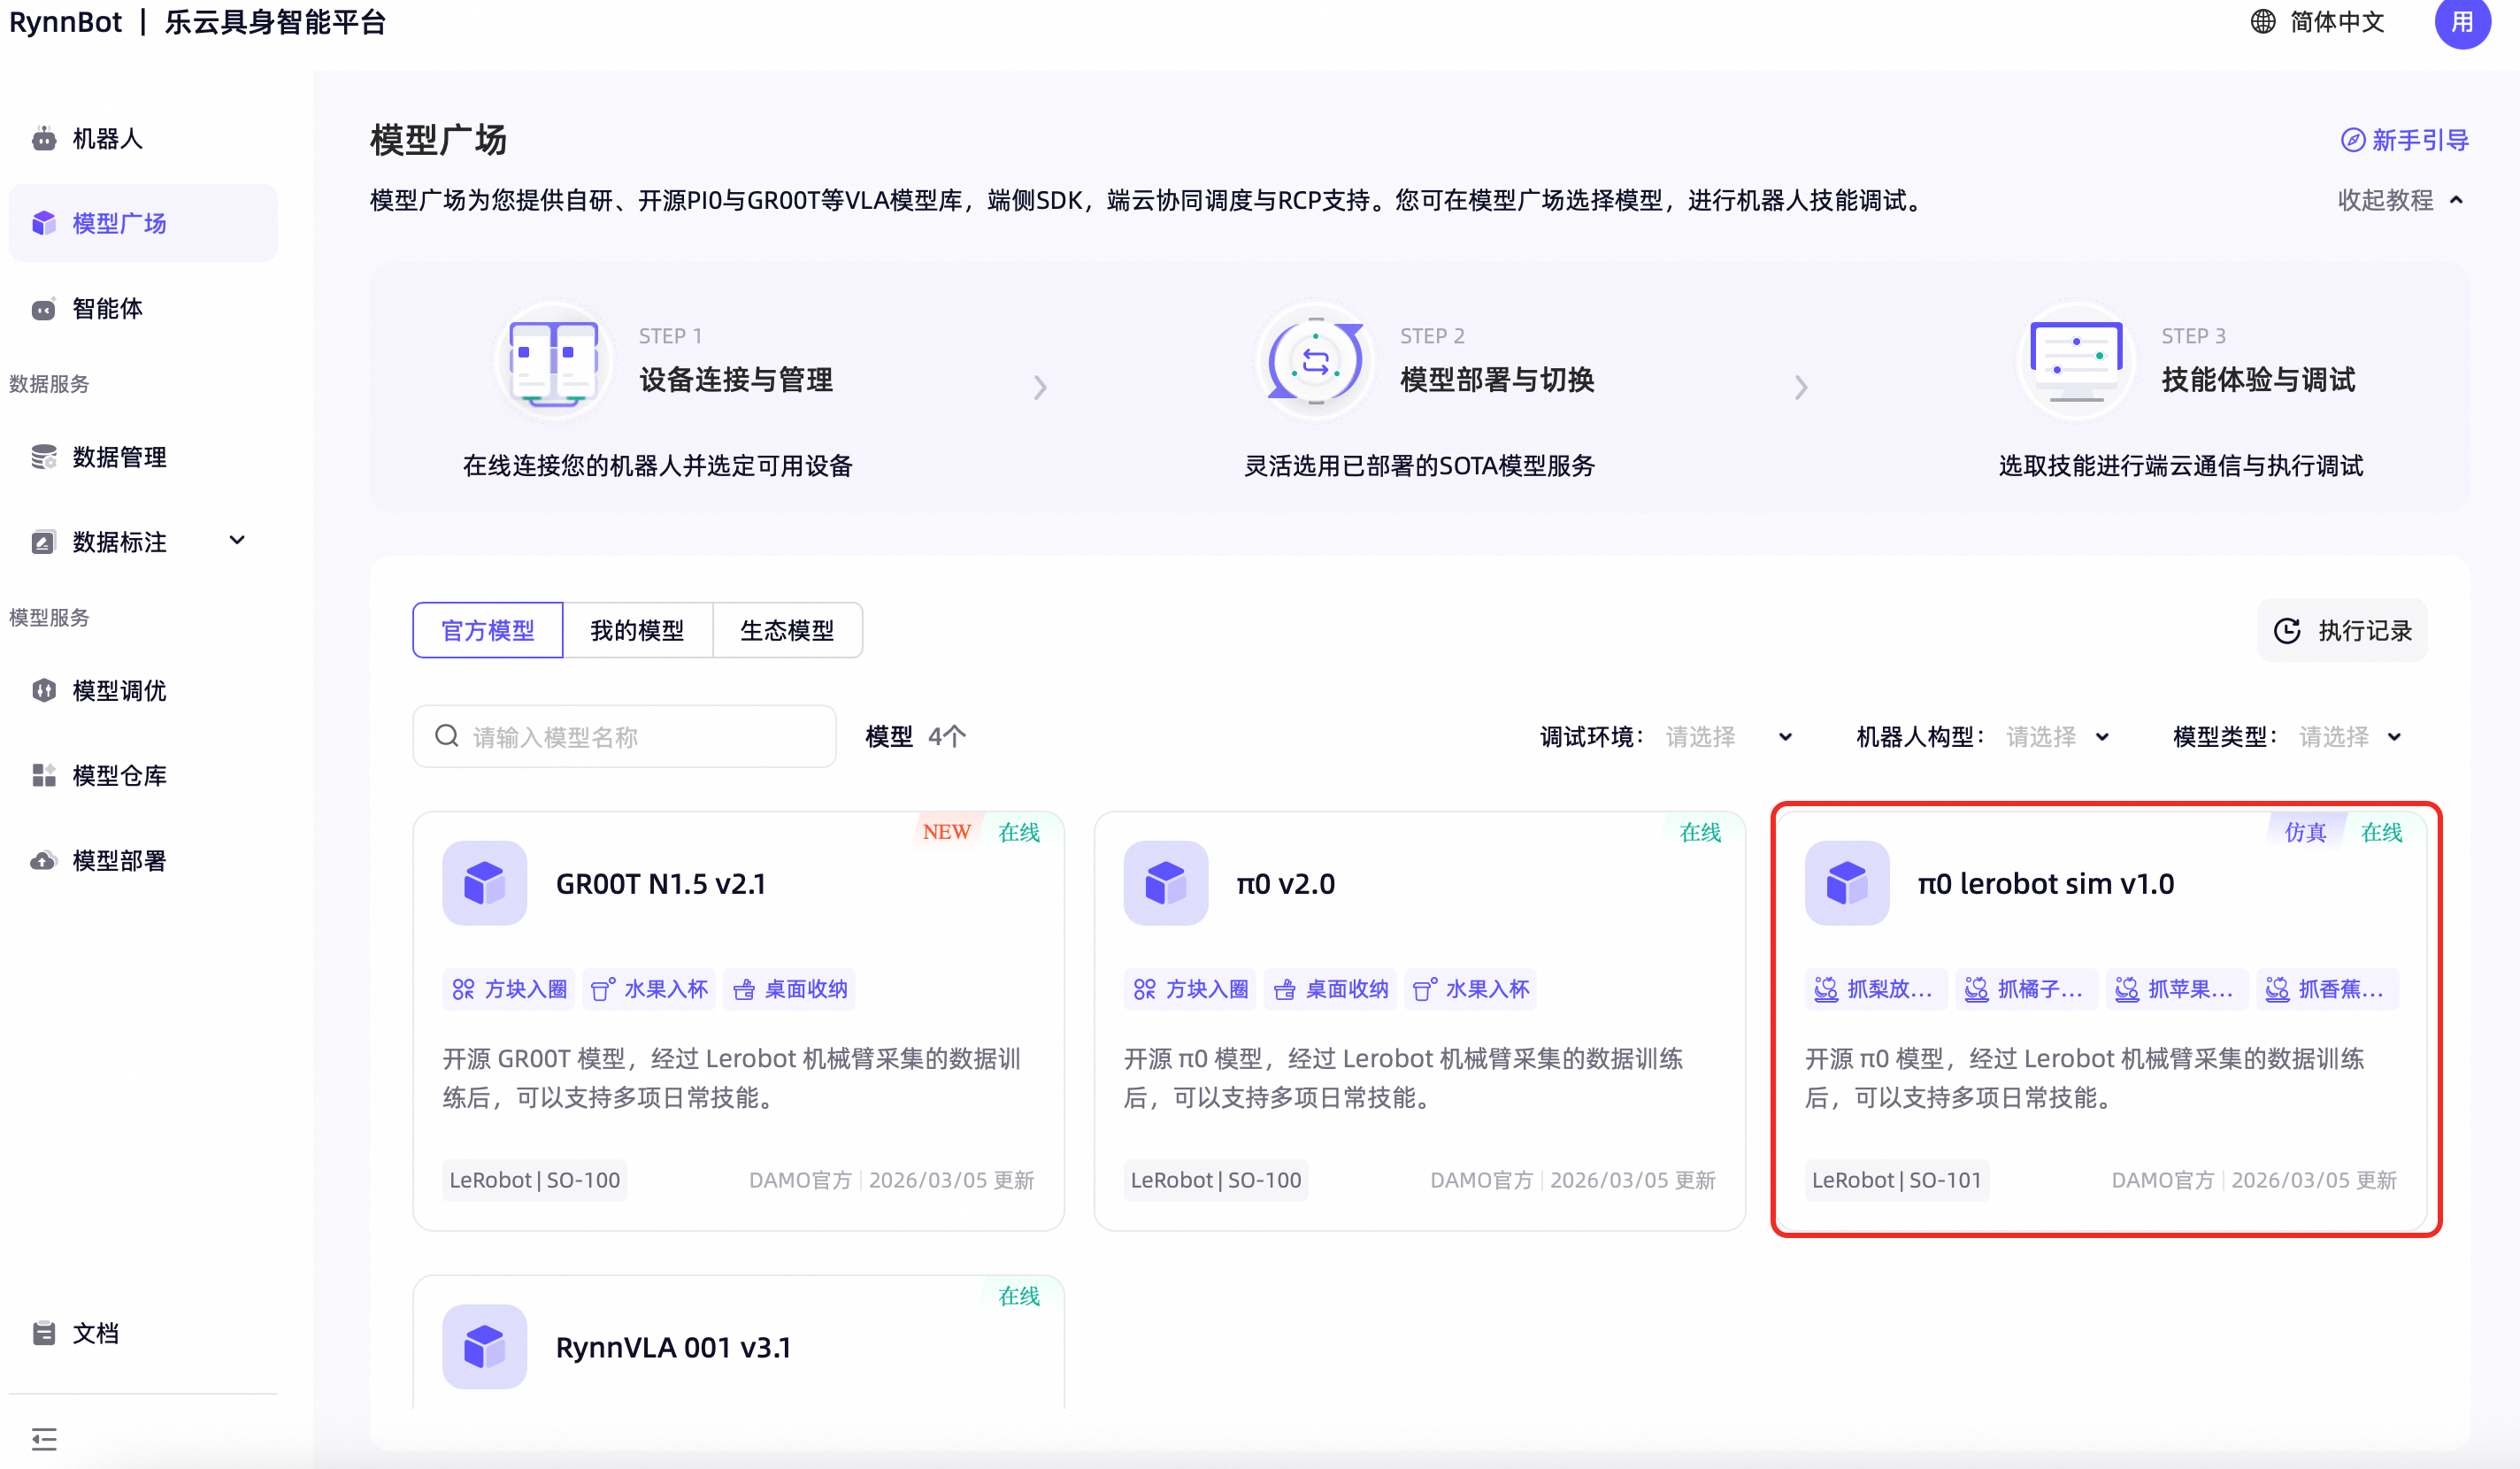This screenshot has height=1469, width=2520.
Task: Open 模型仓库 warehouse icon
Action: pyautogui.click(x=43, y=775)
